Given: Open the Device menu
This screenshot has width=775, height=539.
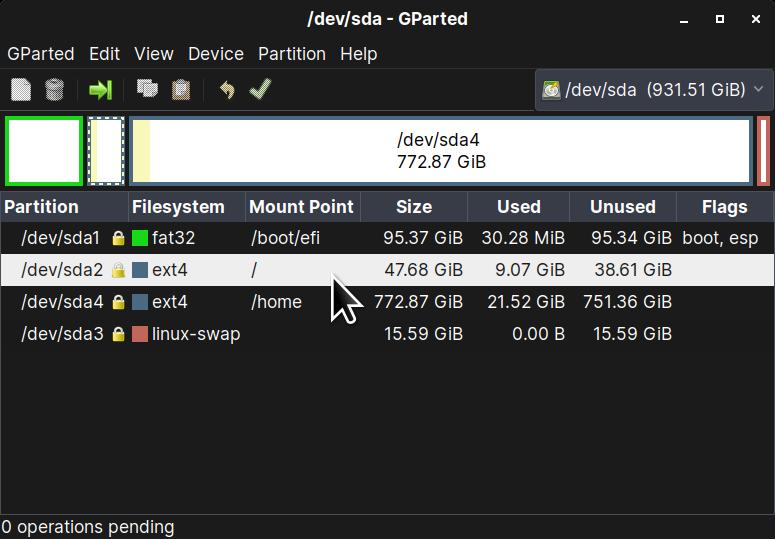Looking at the screenshot, I should (x=216, y=54).
